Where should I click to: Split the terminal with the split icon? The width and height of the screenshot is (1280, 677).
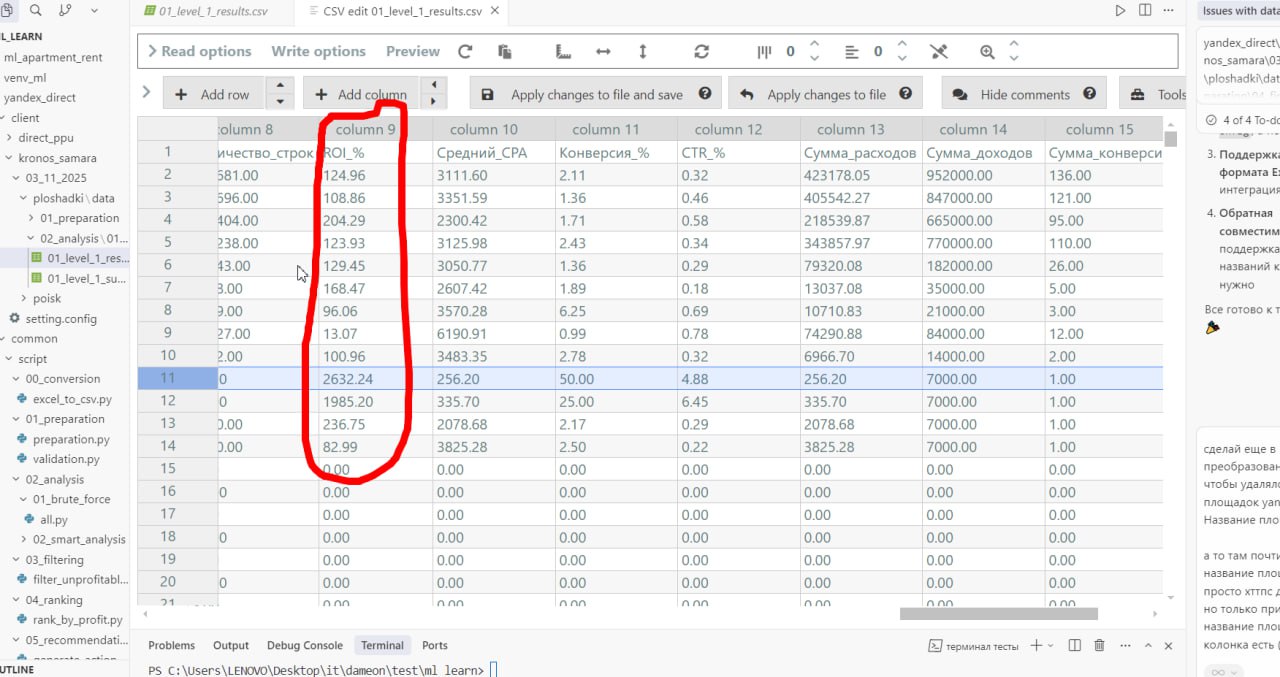click(x=1076, y=646)
